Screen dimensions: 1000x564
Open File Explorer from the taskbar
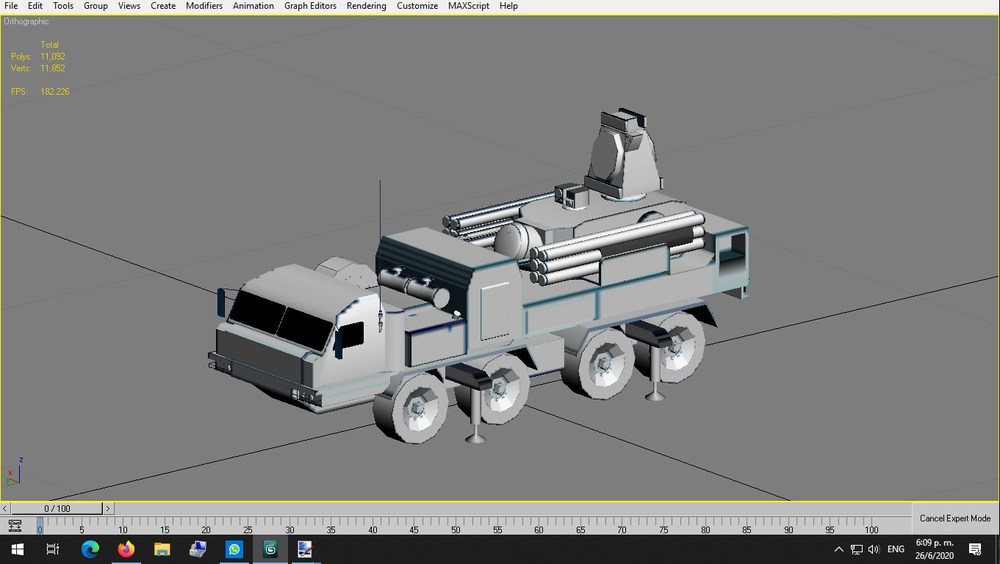(162, 549)
